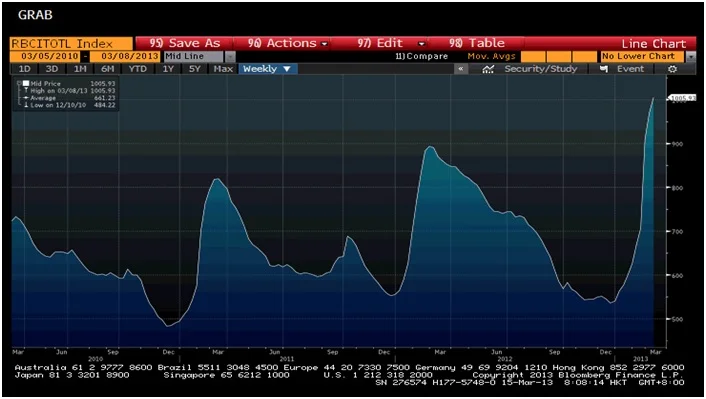Viewport: 706px width, 399px height.
Task: Click the Event label
Action: tap(630, 69)
